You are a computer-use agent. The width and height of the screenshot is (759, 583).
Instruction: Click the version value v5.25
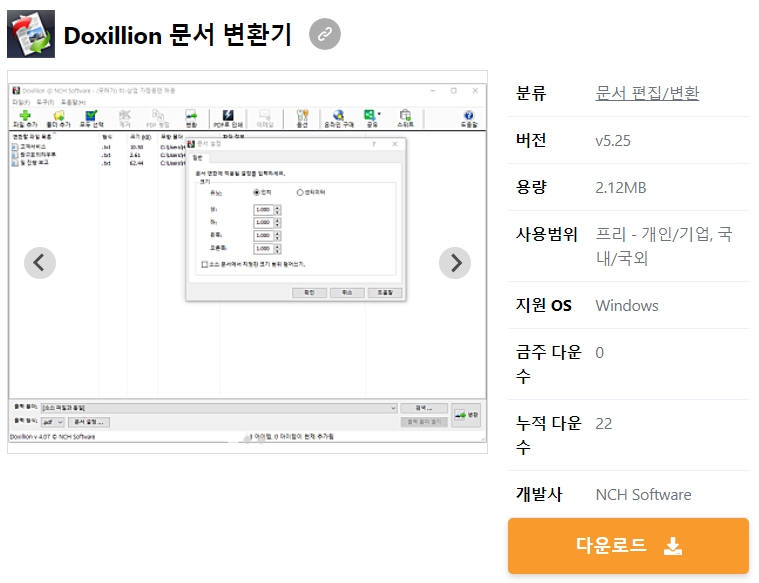coord(613,140)
